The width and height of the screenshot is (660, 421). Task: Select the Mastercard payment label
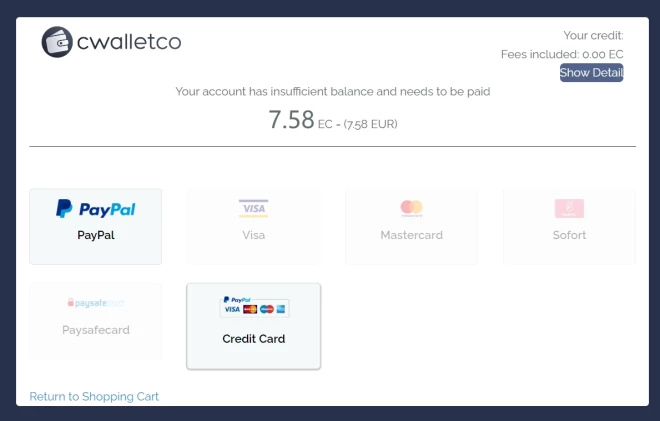411,236
